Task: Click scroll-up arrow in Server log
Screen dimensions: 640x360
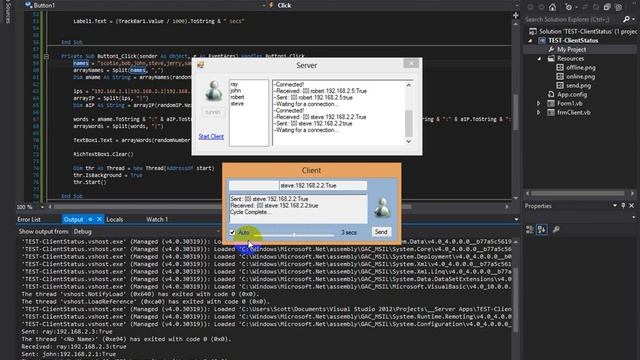Action: (409, 85)
